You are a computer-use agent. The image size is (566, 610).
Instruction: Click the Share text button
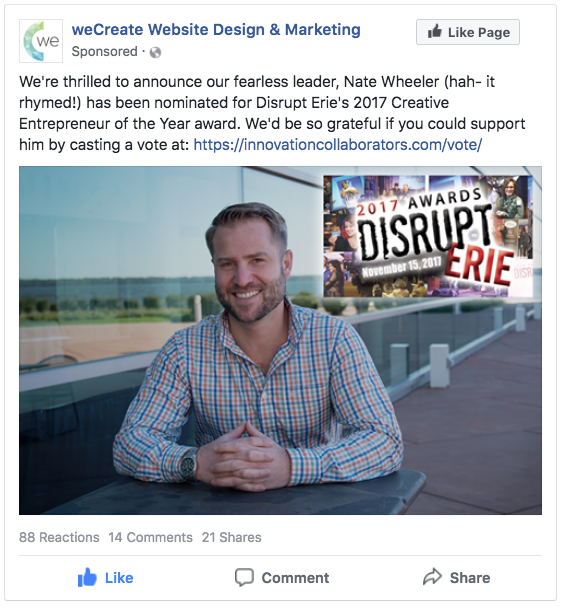tap(470, 578)
